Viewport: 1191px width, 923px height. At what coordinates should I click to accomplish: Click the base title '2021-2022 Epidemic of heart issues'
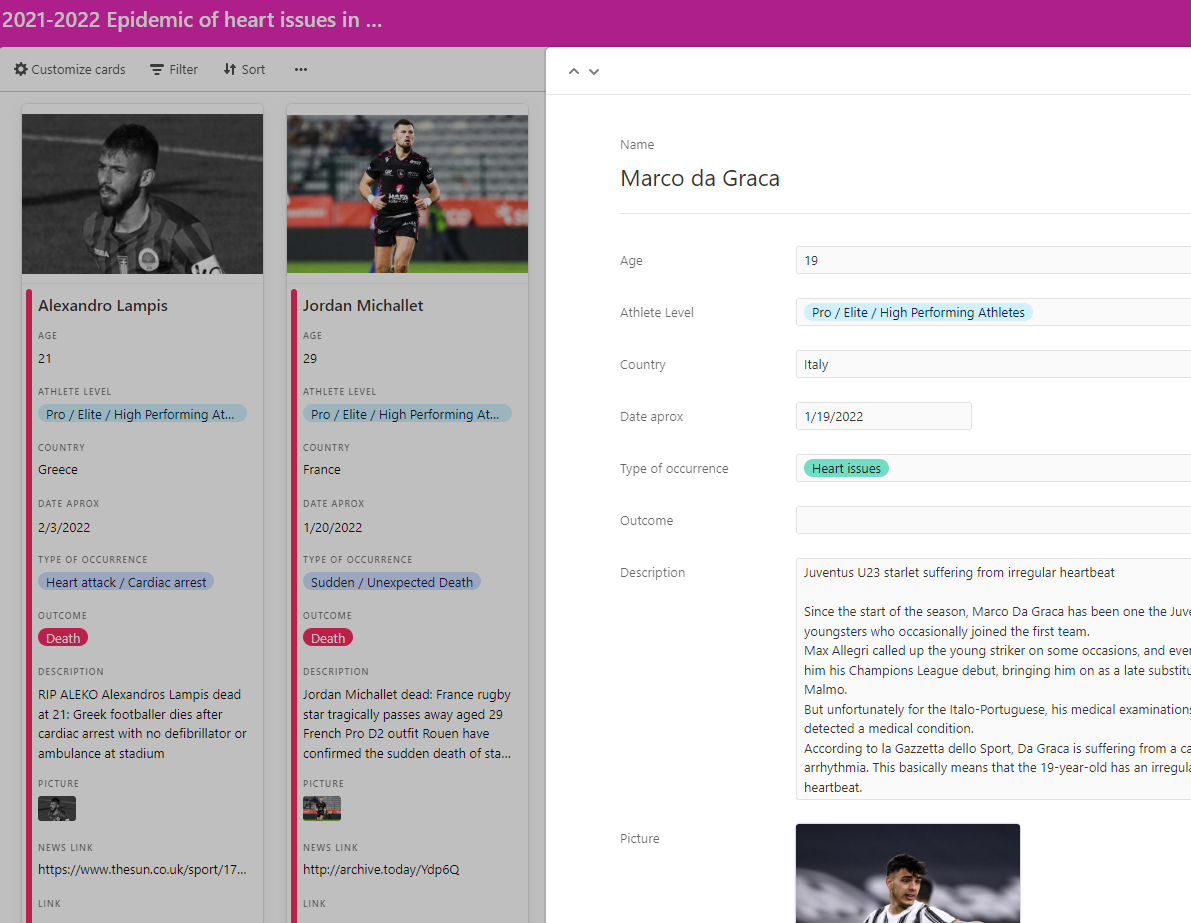192,20
